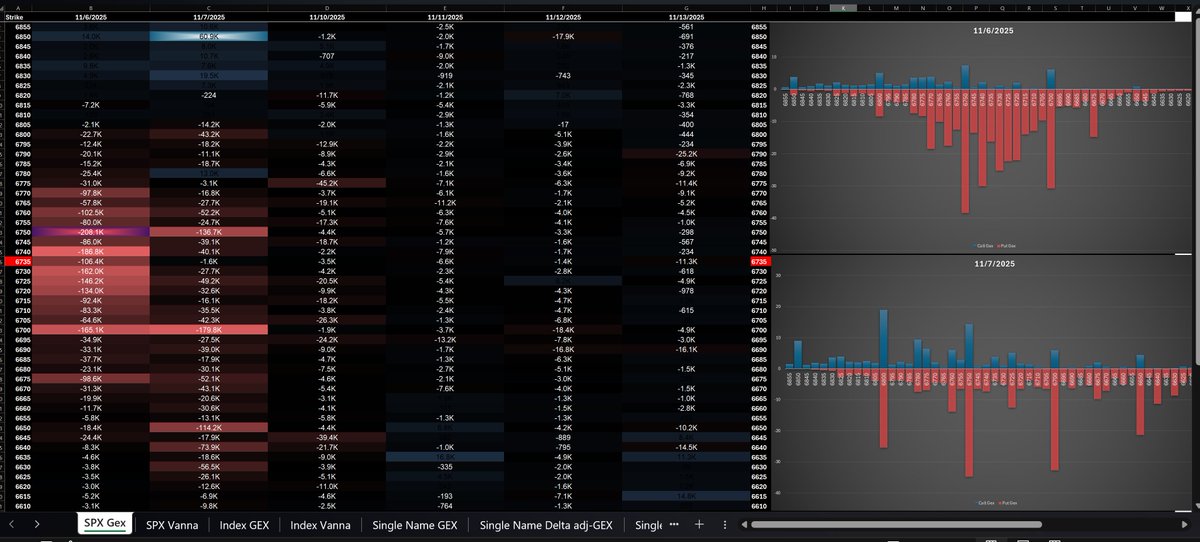Select the -45.2K cell
1200x542 pixels.
coord(327,183)
